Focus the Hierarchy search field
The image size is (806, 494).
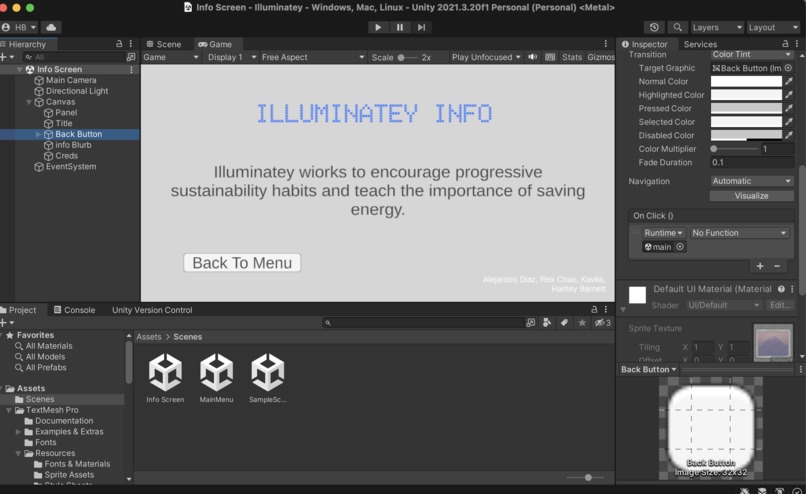click(x=74, y=57)
